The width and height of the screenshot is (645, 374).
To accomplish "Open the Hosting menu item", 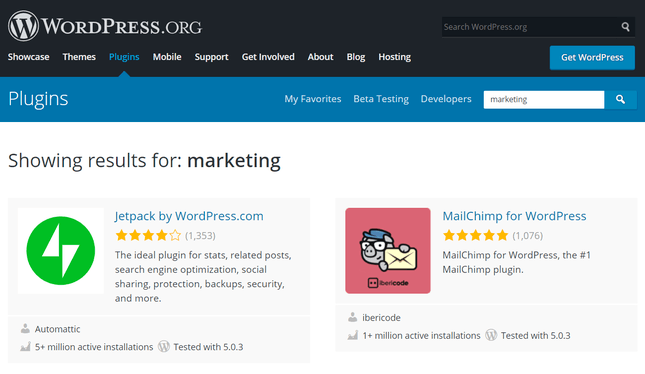I will click(x=394, y=57).
